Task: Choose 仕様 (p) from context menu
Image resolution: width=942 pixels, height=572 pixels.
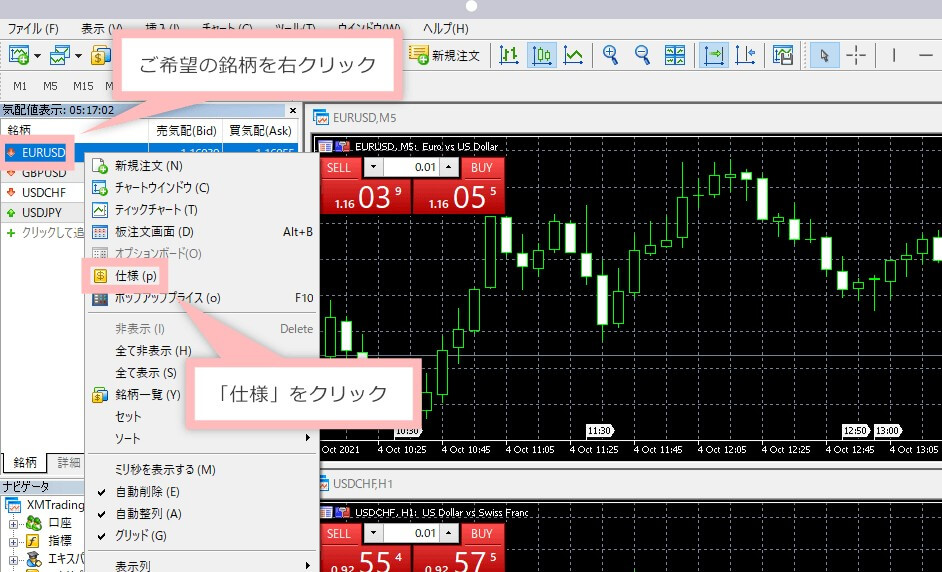Action: [136, 276]
